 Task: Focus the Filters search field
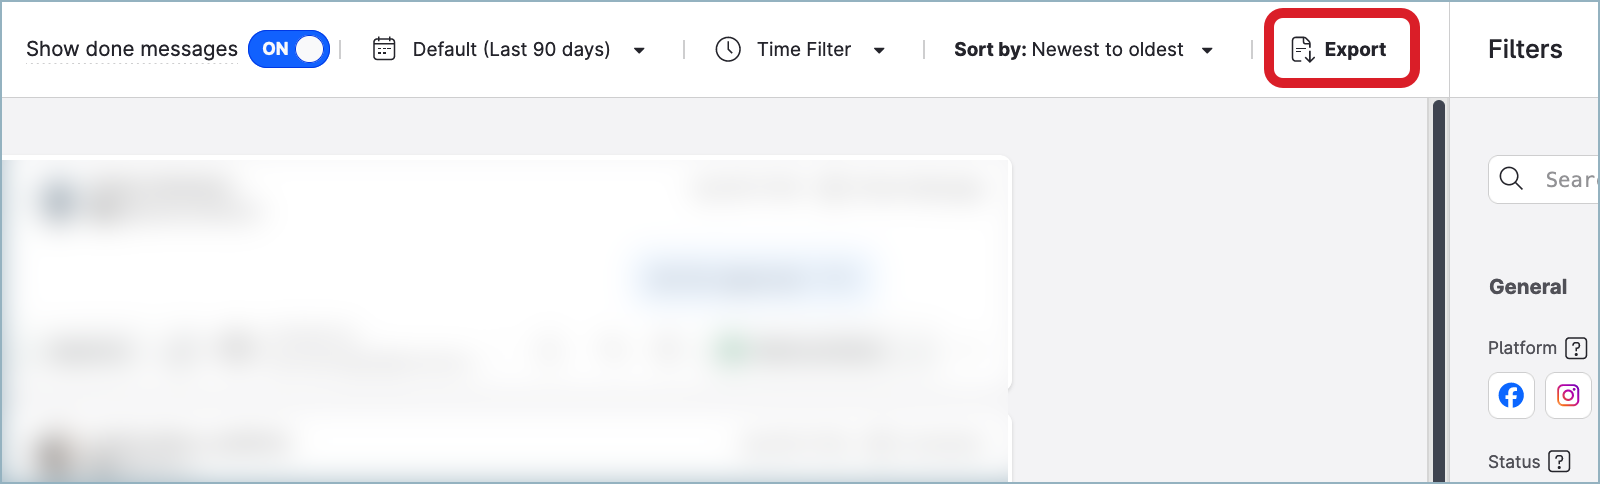[x=1568, y=180]
